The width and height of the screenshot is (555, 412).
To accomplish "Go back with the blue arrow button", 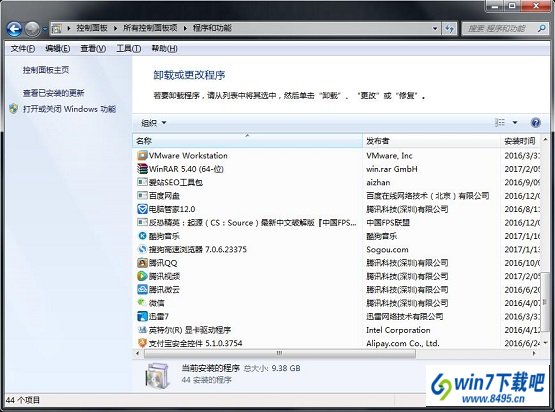I will (14, 29).
